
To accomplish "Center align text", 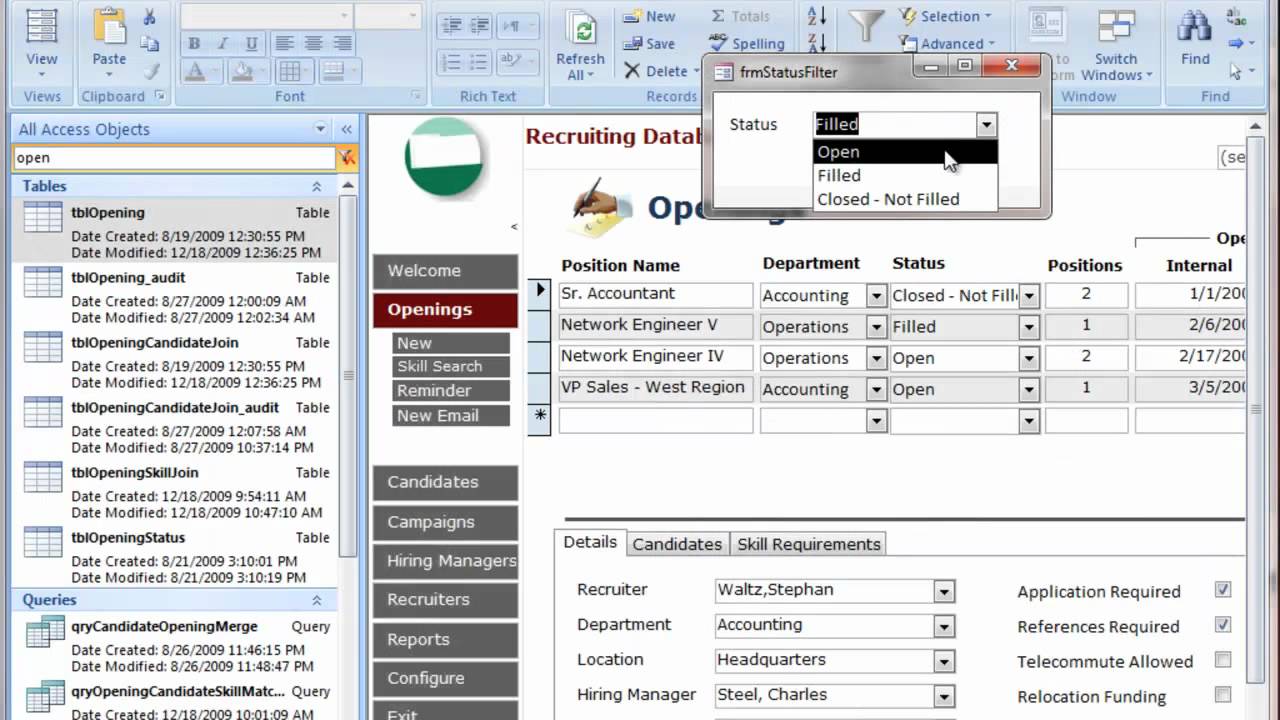I will coord(313,43).
